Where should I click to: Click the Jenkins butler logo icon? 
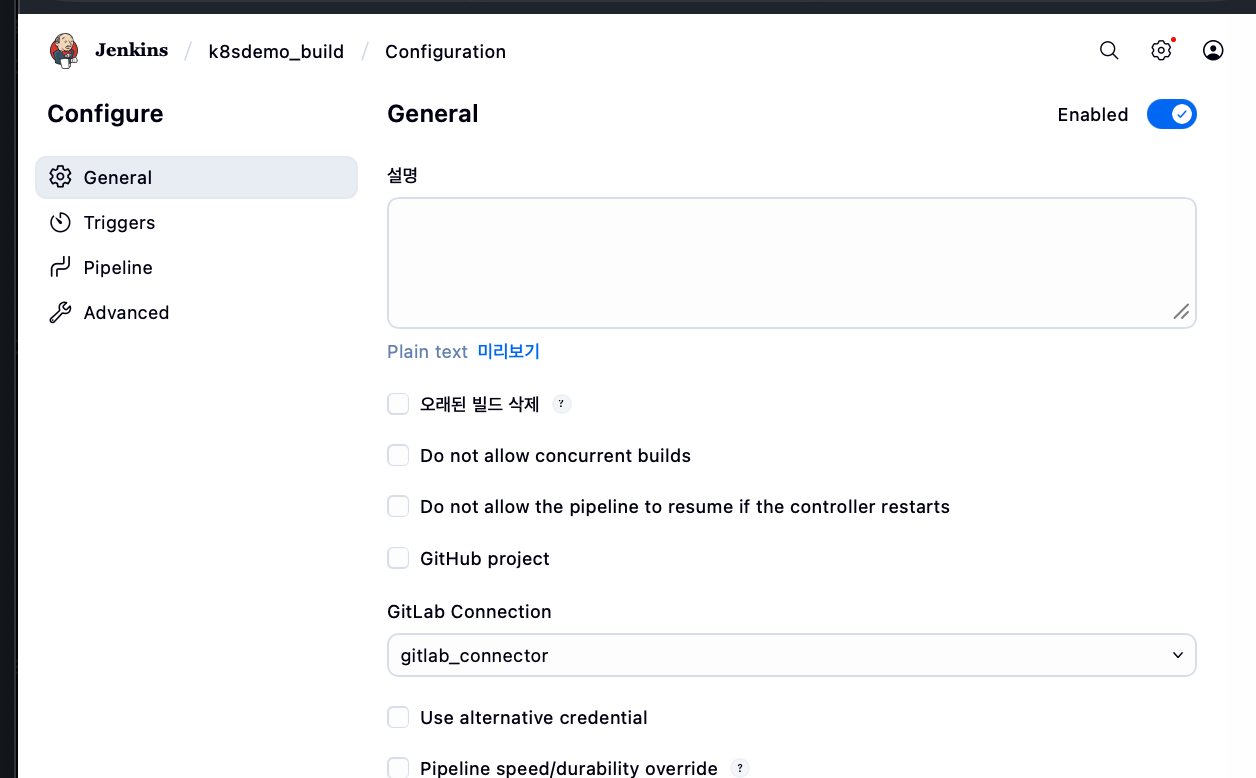(64, 50)
